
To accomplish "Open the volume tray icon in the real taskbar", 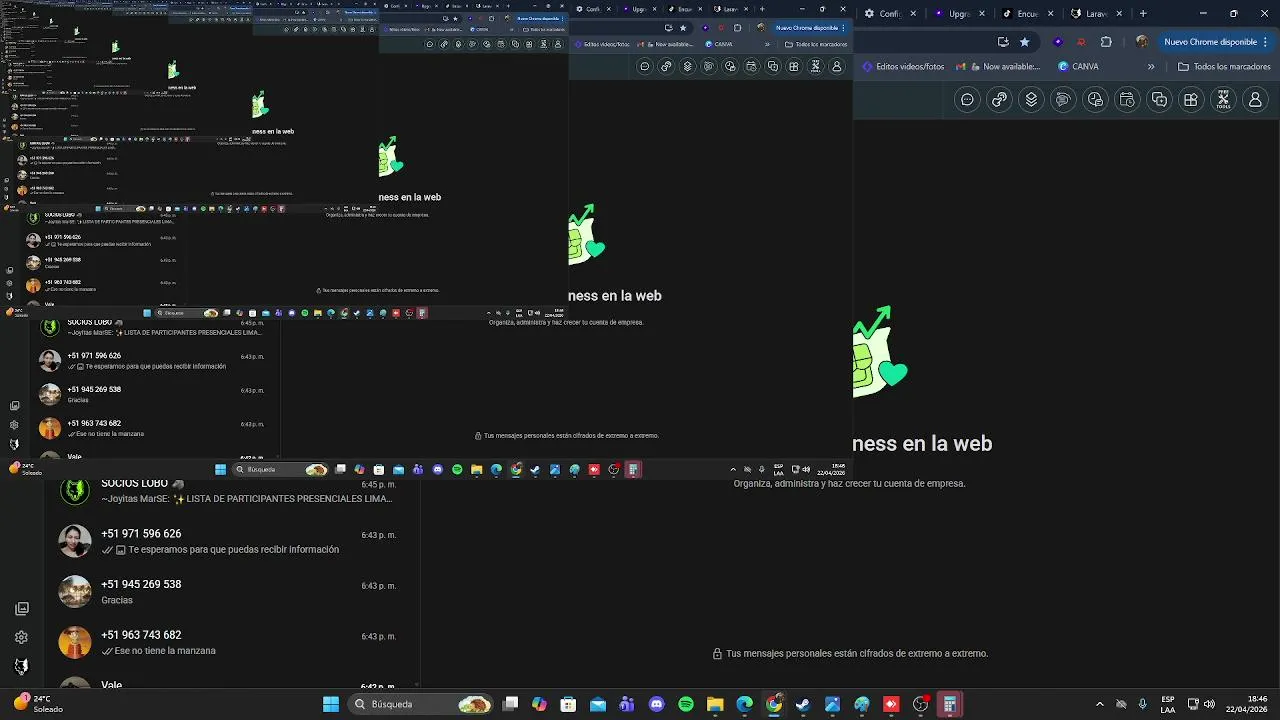I will [1209, 704].
